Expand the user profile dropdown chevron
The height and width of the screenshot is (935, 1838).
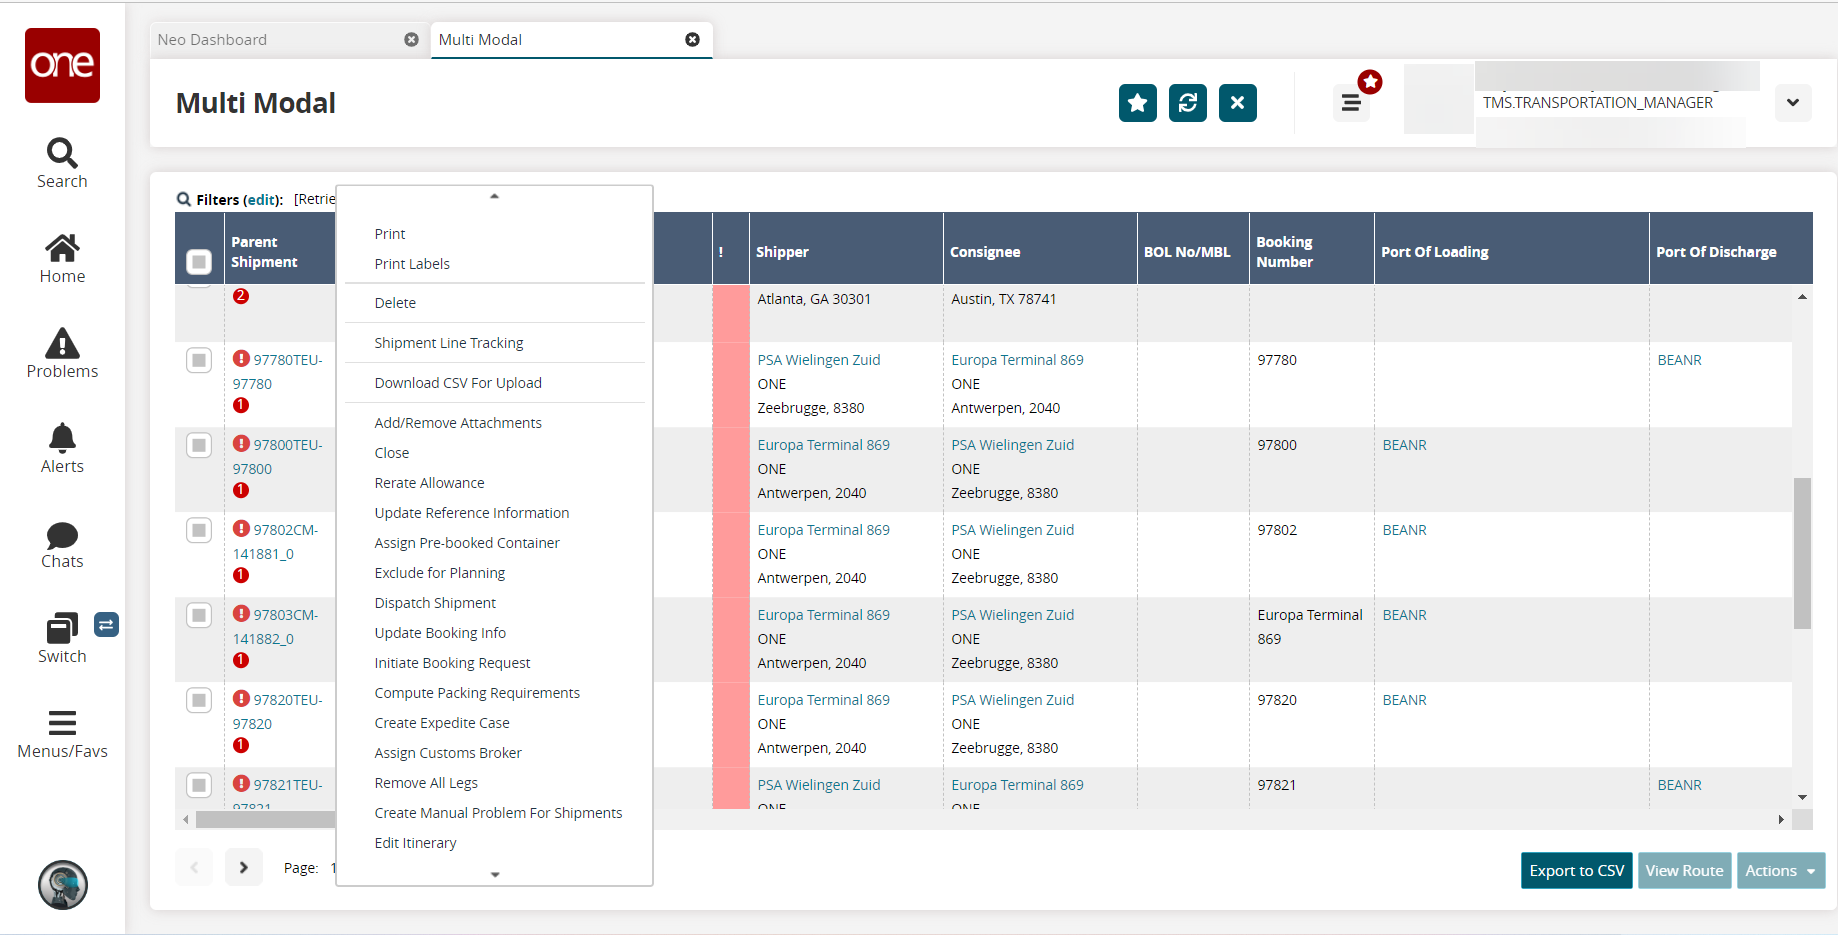pyautogui.click(x=1792, y=103)
